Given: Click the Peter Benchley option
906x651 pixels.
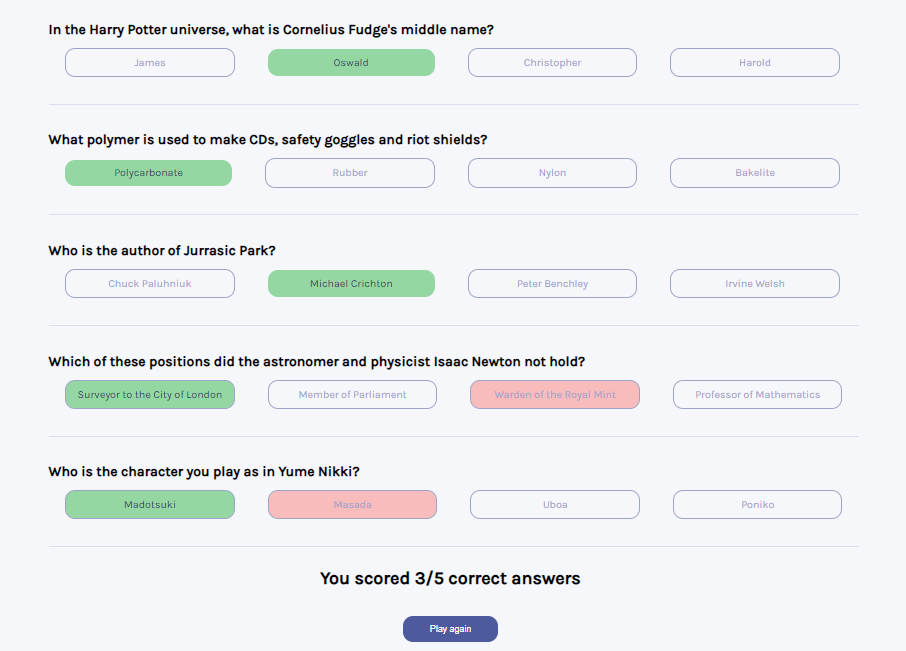Looking at the screenshot, I should coord(552,284).
